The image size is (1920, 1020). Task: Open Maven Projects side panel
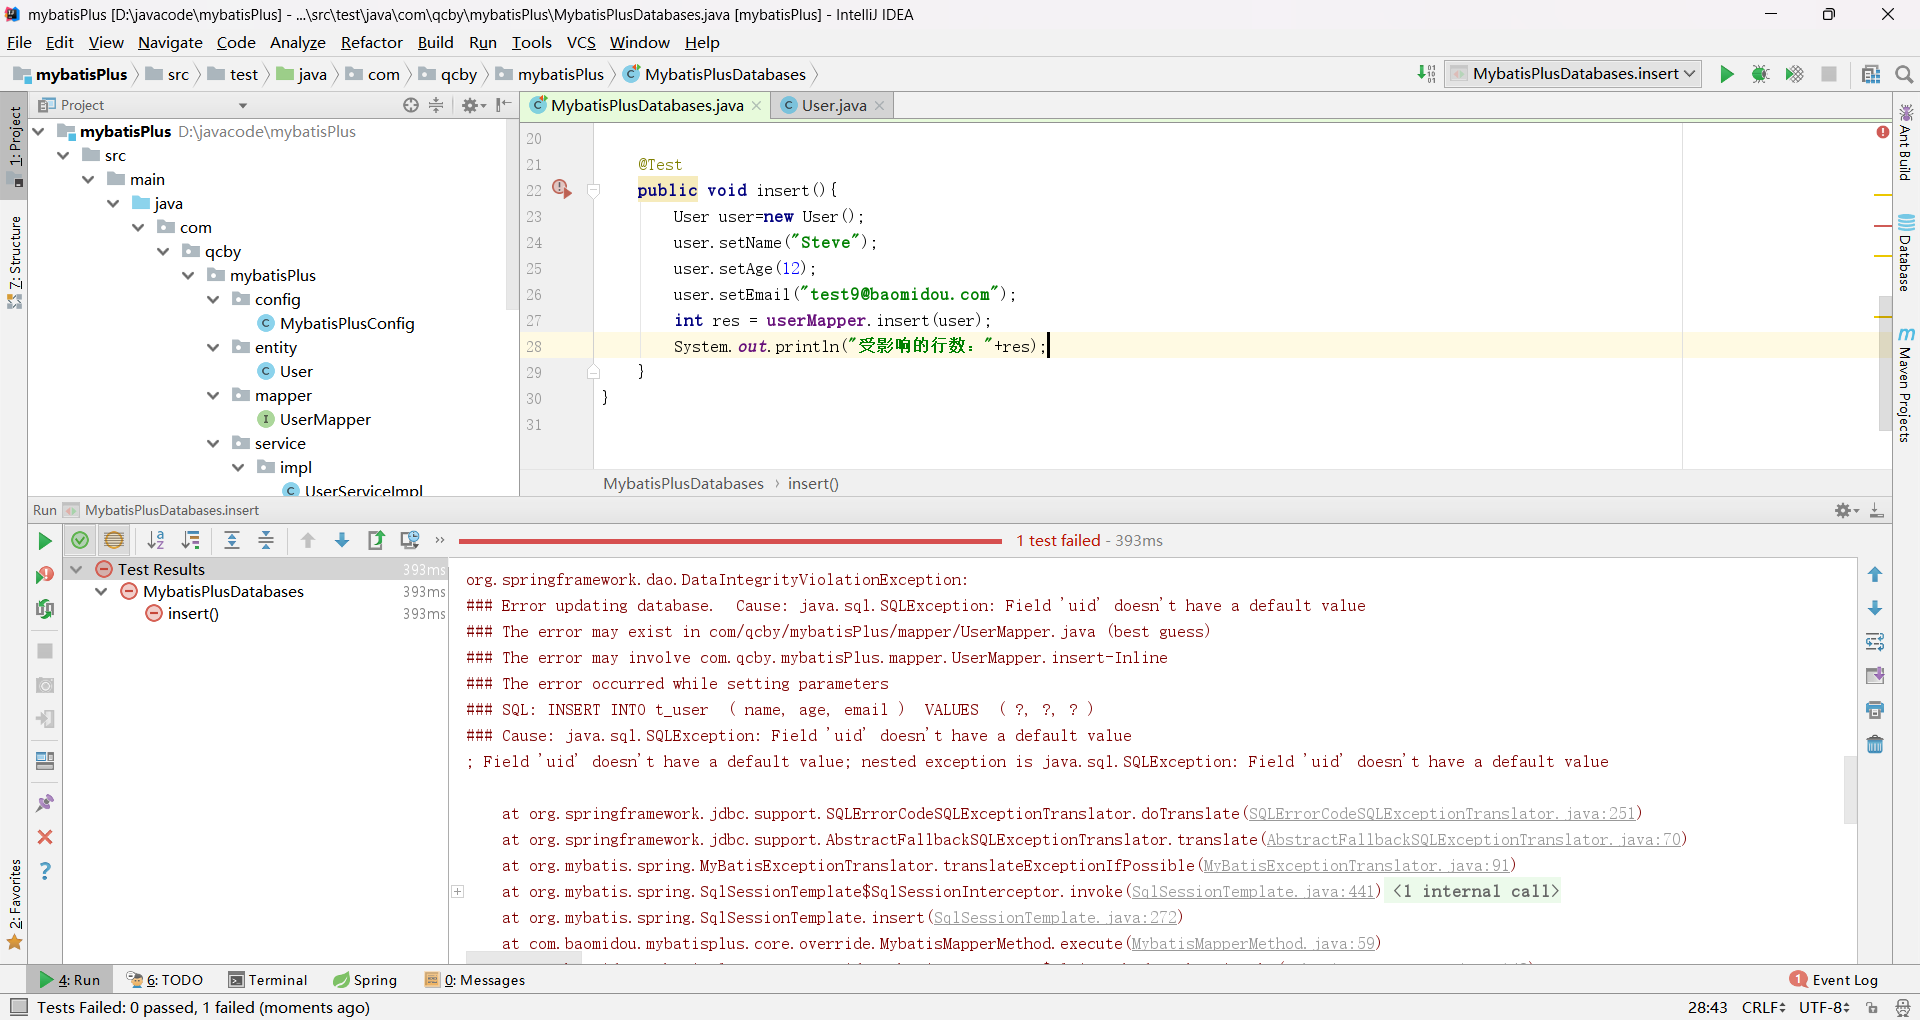pyautogui.click(x=1906, y=384)
